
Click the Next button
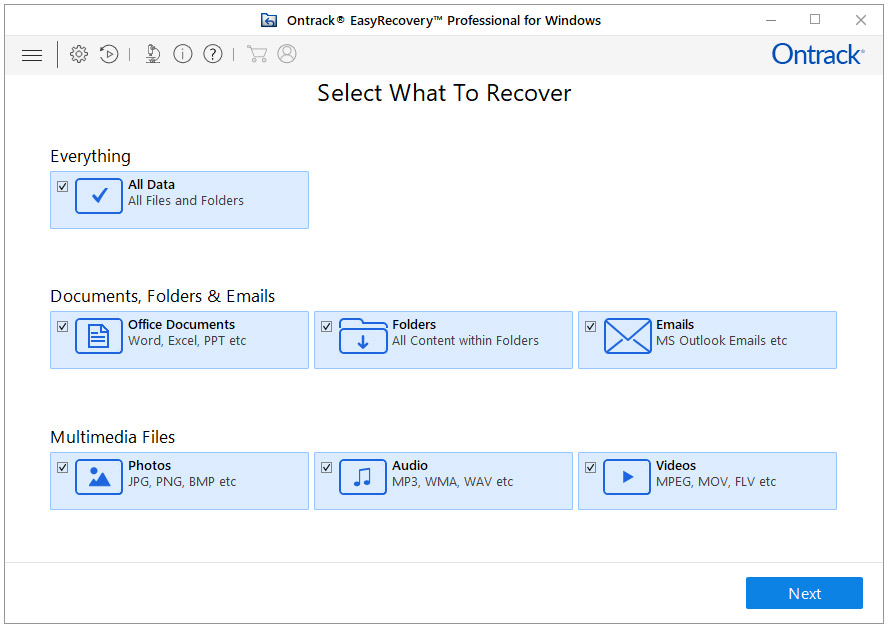(x=804, y=593)
